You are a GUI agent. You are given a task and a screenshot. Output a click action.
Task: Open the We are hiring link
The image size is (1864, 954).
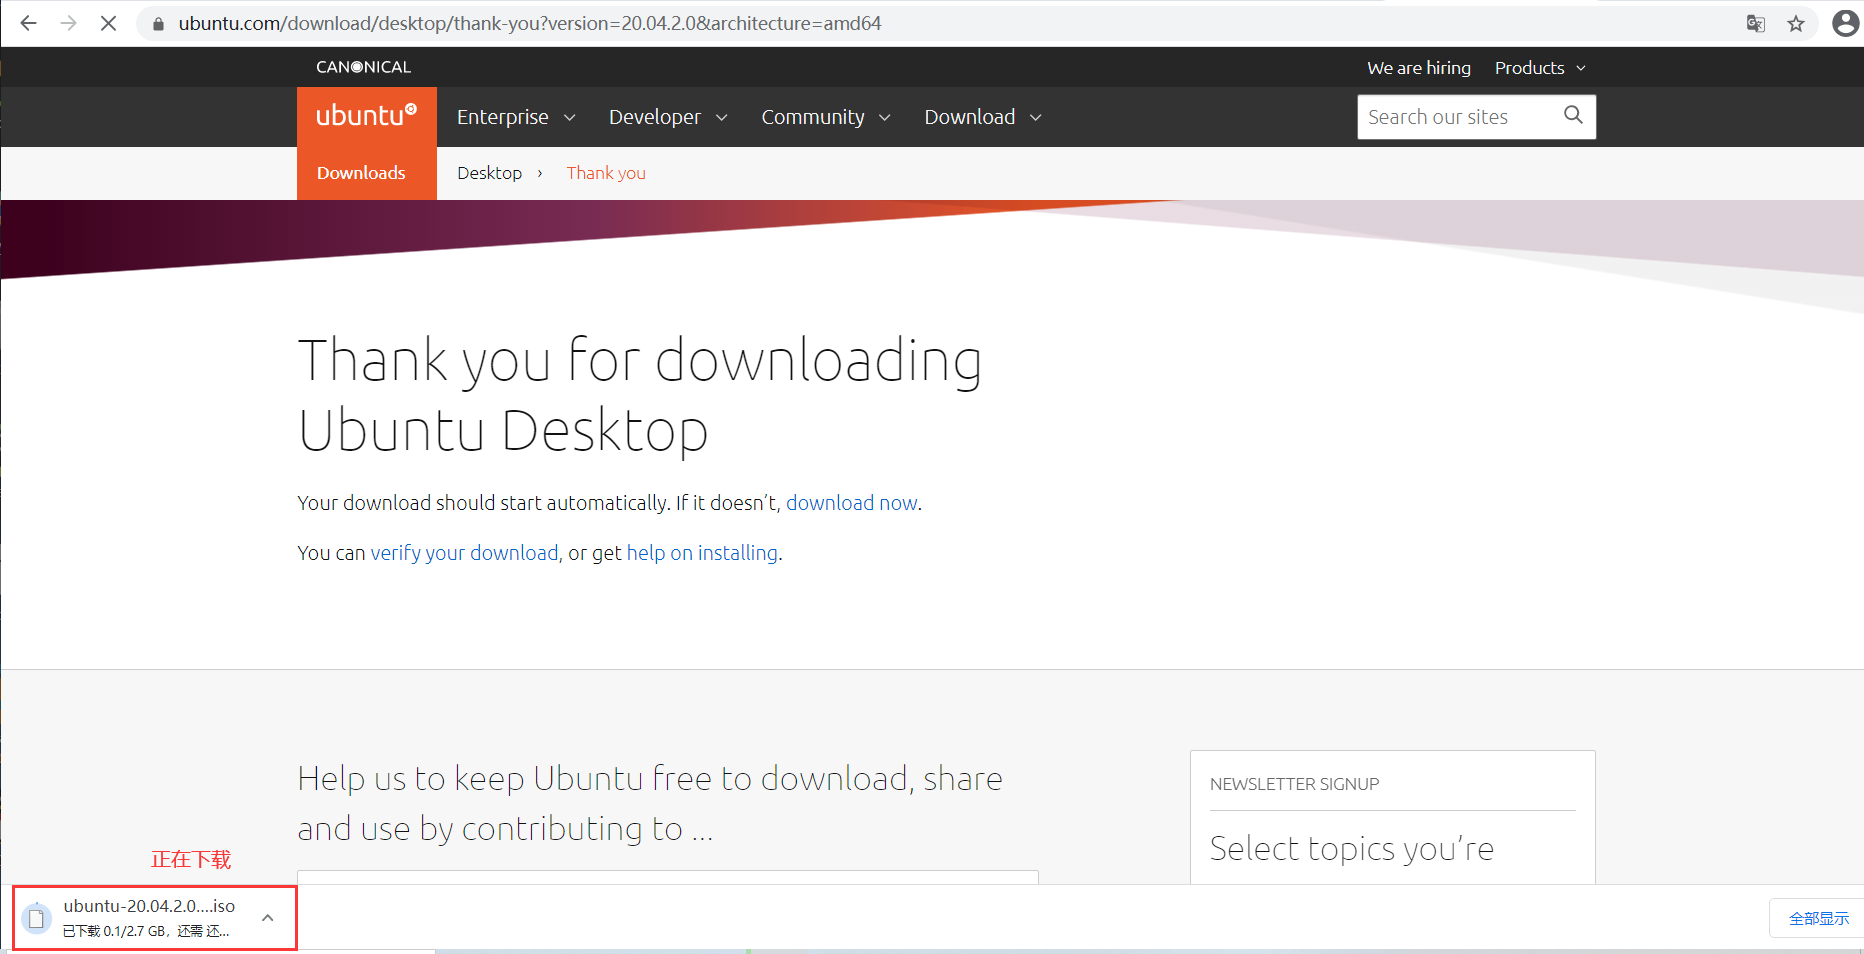1419,68
